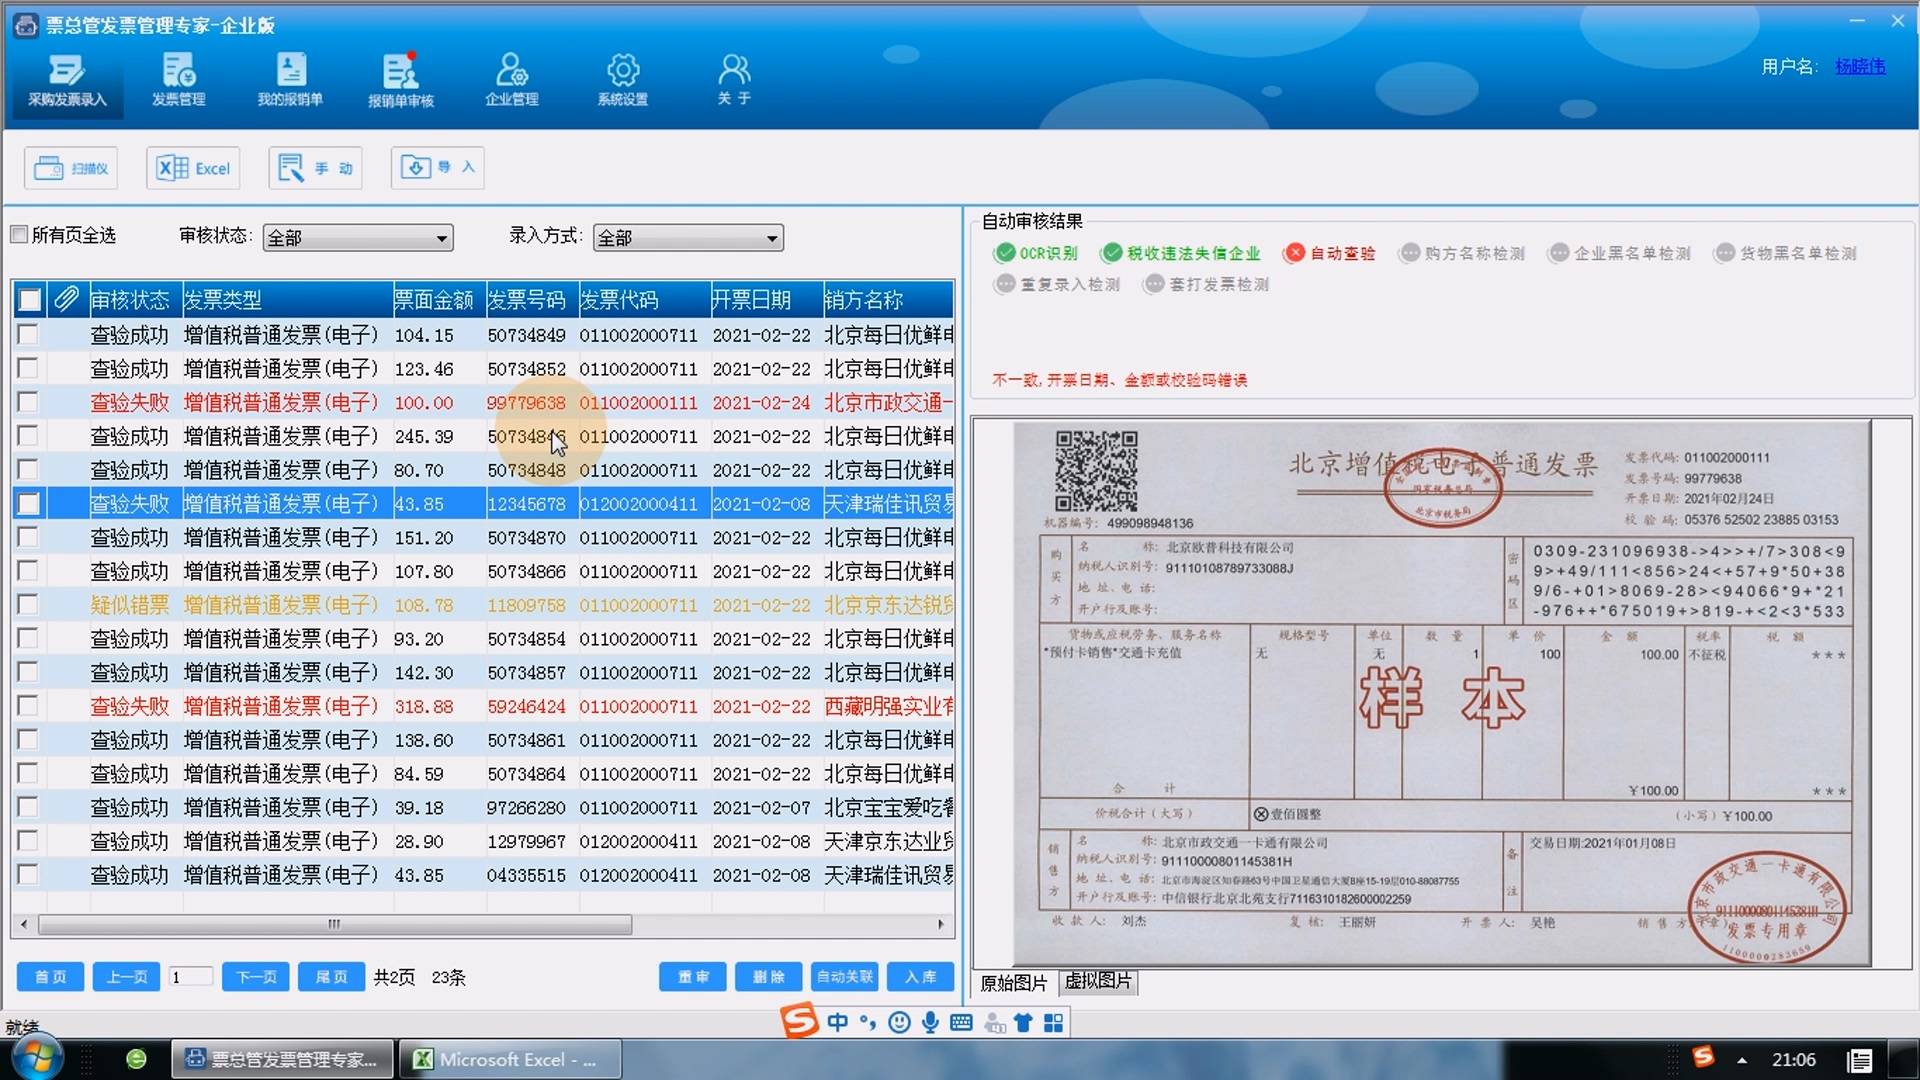
Task: Switch to 票总管 taskbar window
Action: pyautogui.click(x=283, y=1059)
